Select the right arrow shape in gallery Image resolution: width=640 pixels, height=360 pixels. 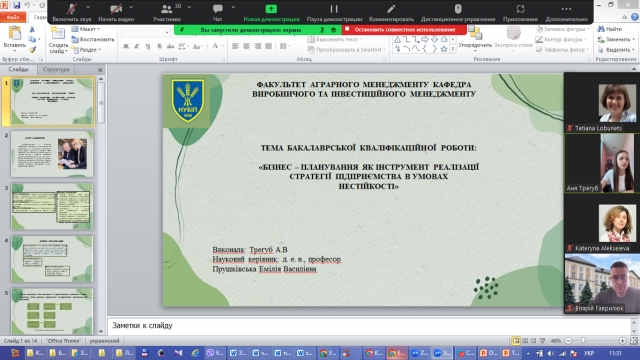coord(425,40)
